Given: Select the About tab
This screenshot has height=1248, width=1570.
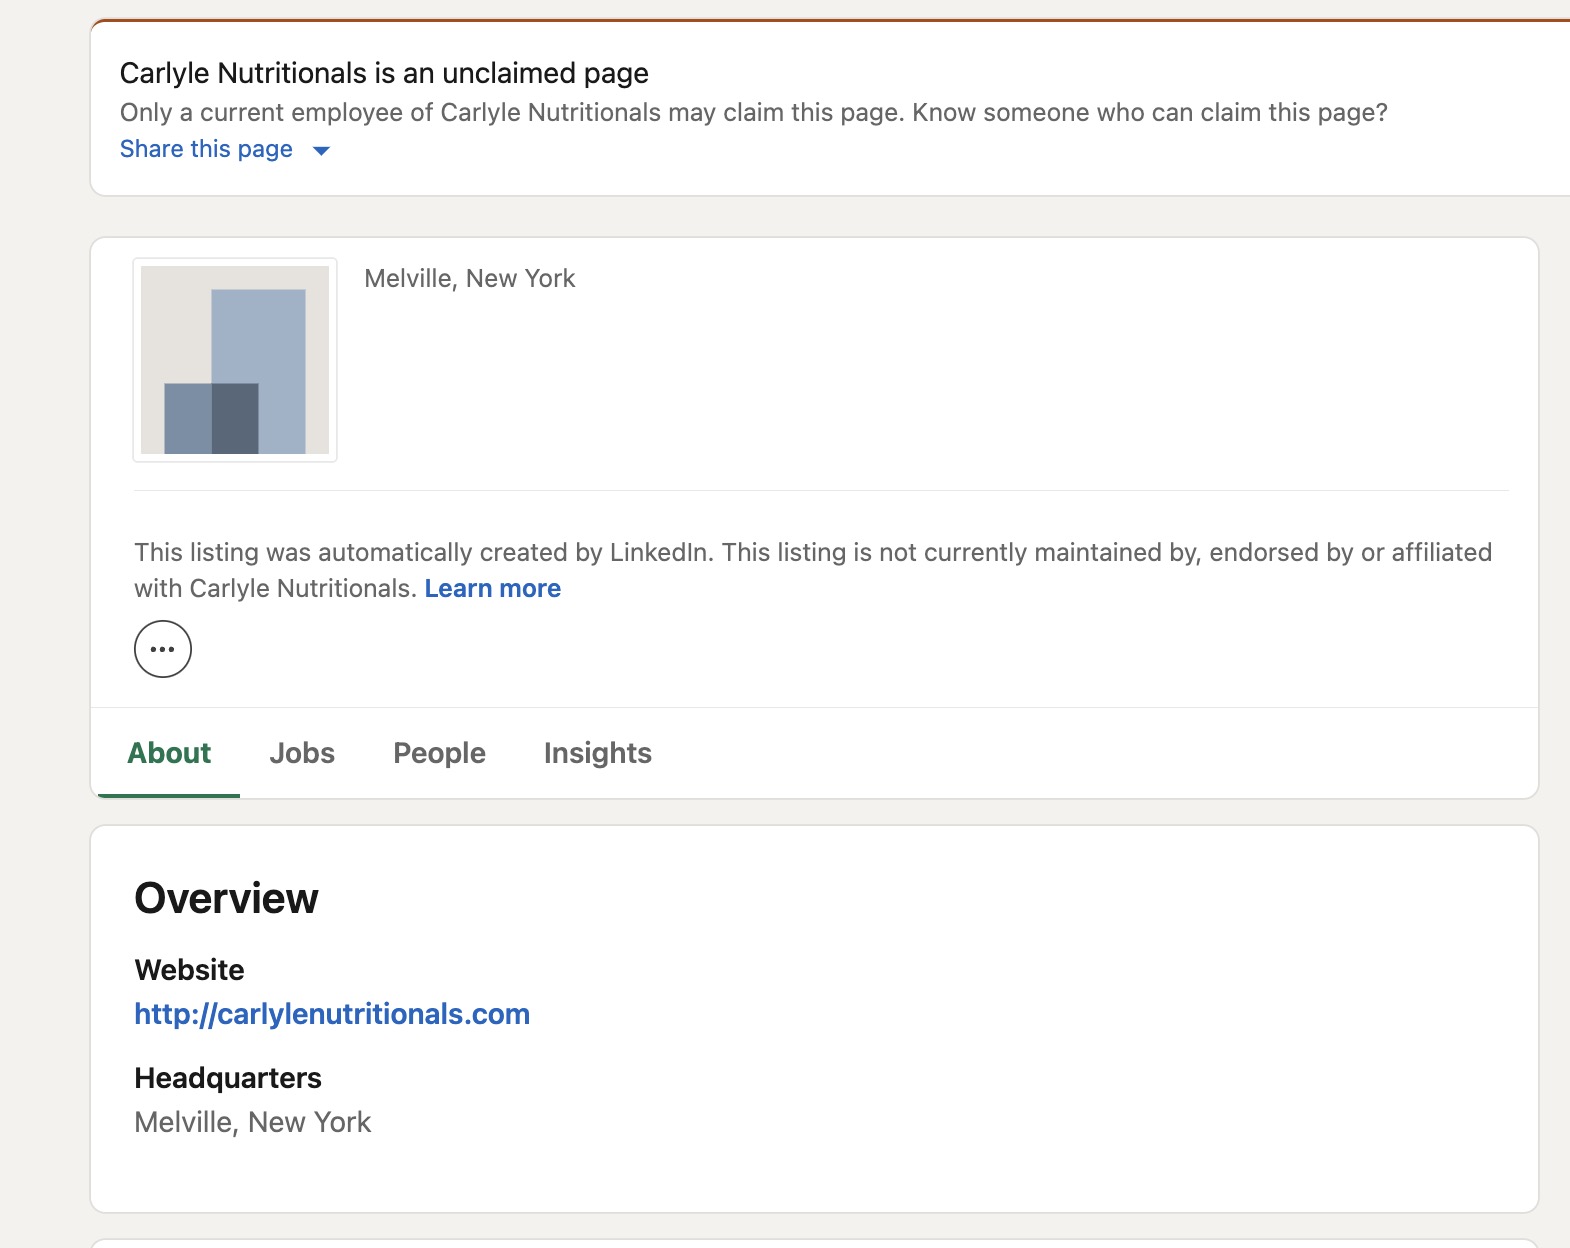Looking at the screenshot, I should [169, 753].
